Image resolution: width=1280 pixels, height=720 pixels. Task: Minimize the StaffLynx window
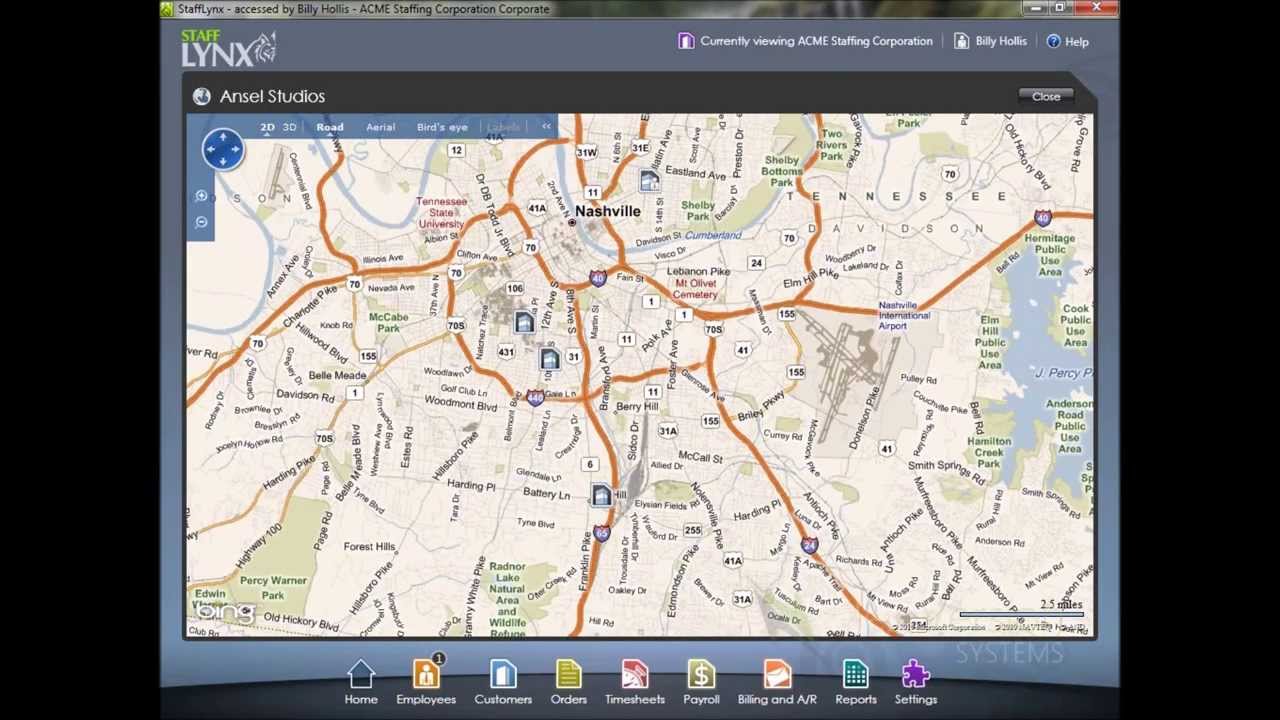click(x=1036, y=8)
